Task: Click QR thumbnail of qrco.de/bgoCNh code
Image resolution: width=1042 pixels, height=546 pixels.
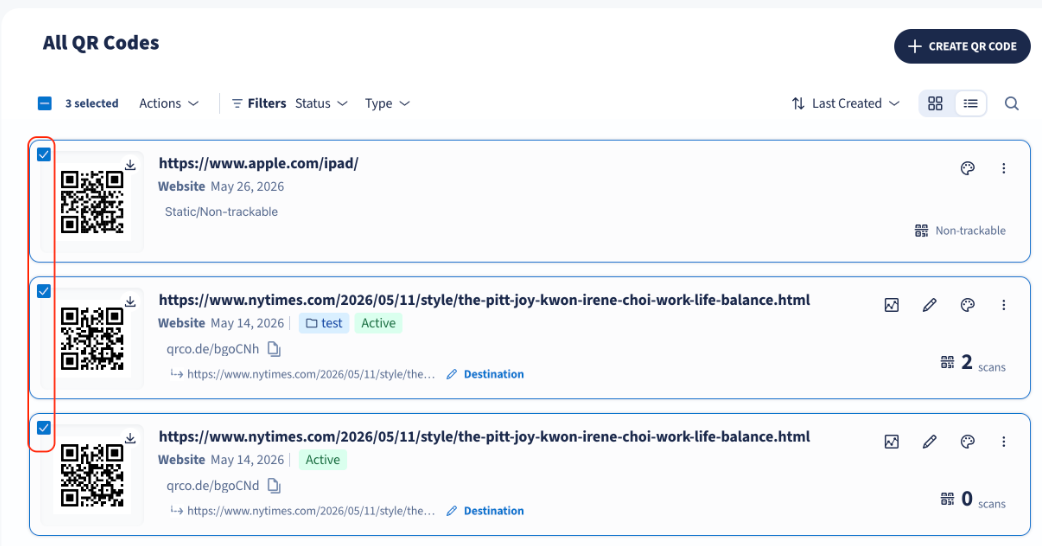Action: 92,339
